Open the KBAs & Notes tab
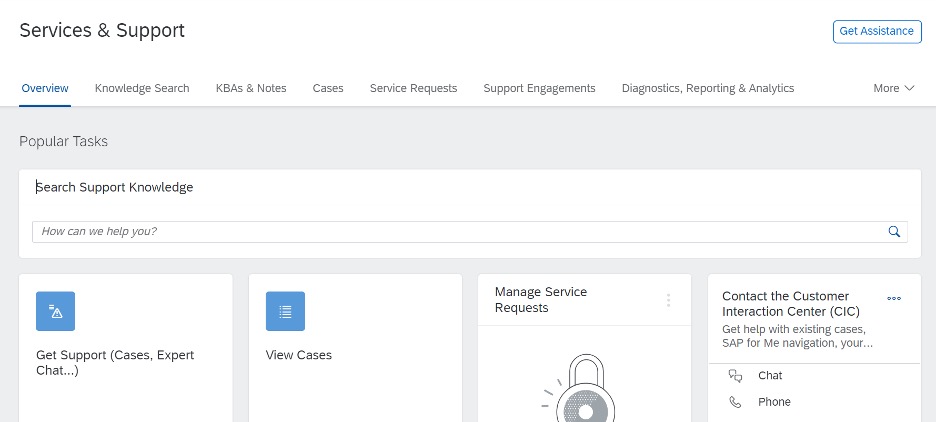Viewport: 936px width, 422px height. click(251, 88)
